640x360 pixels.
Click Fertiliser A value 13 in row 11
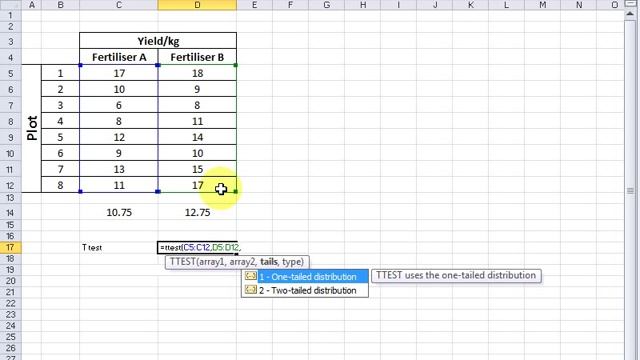(119, 169)
